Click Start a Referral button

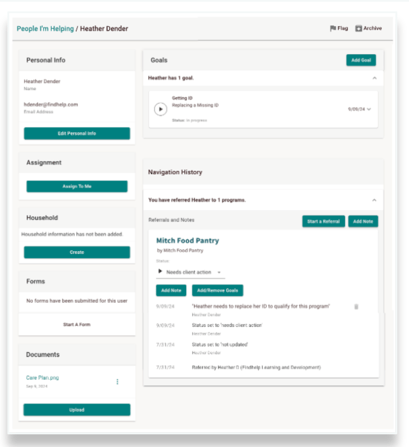[323, 221]
